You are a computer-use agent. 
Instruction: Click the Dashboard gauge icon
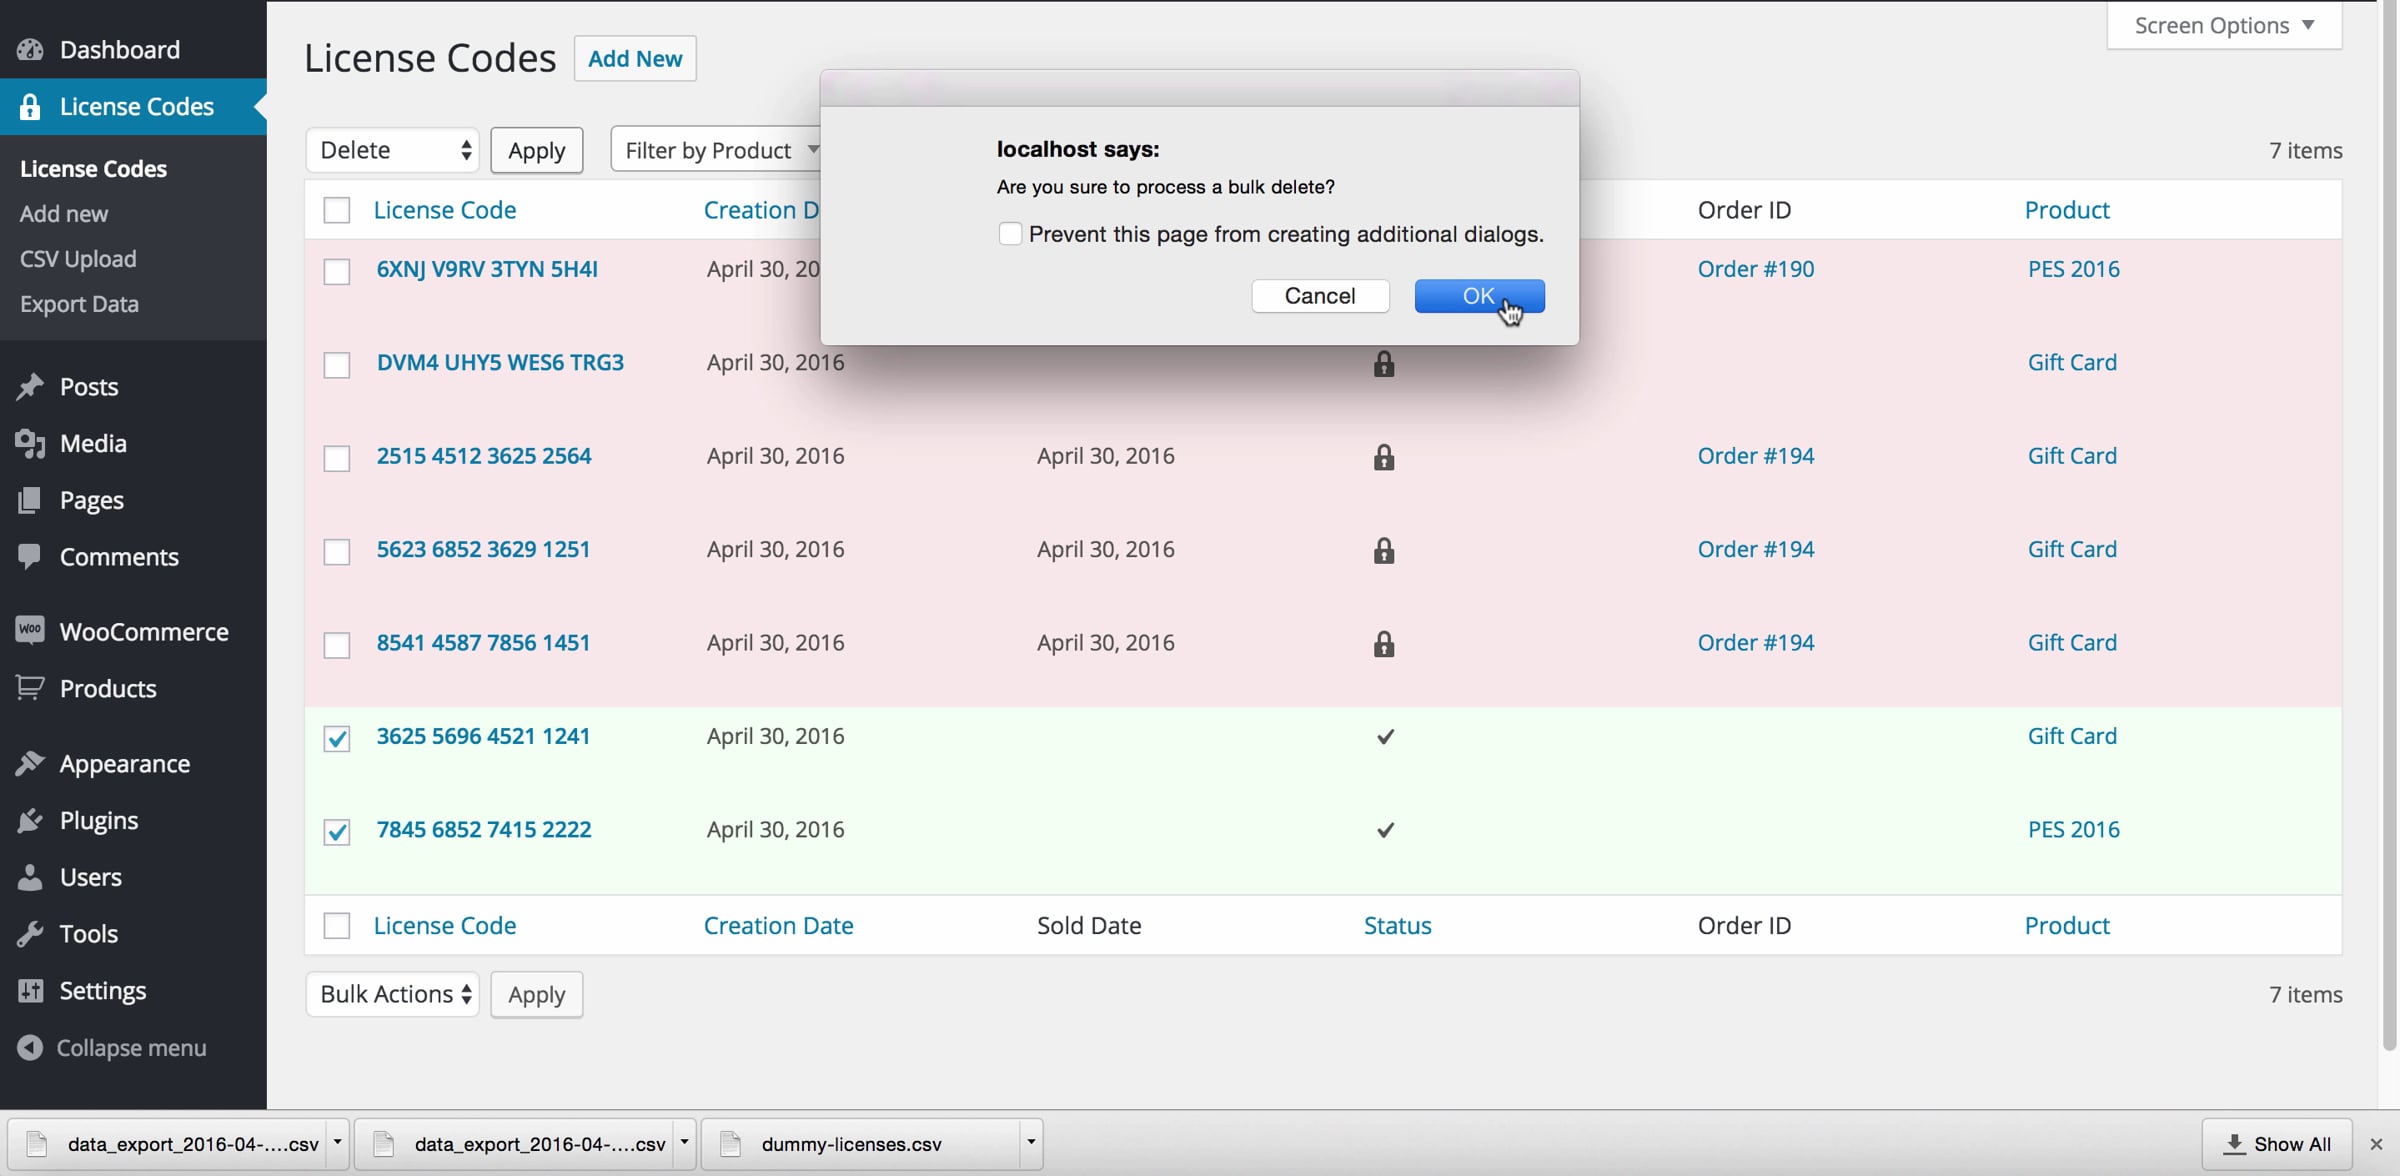tap(30, 50)
